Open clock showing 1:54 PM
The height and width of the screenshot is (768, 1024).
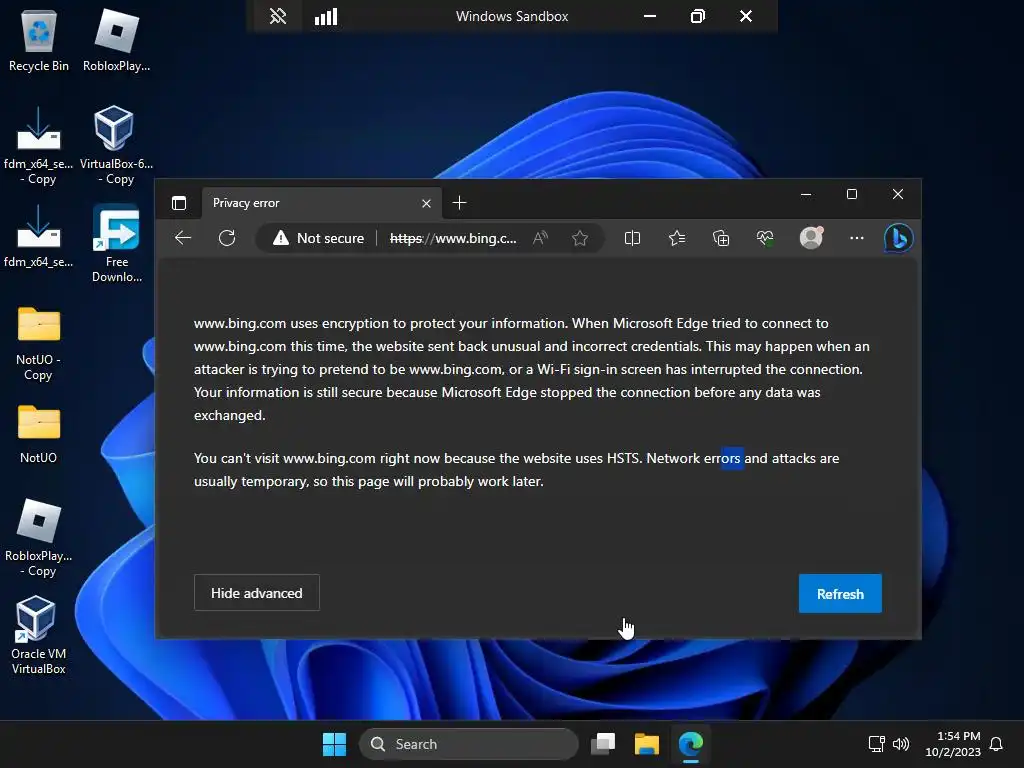(953, 744)
